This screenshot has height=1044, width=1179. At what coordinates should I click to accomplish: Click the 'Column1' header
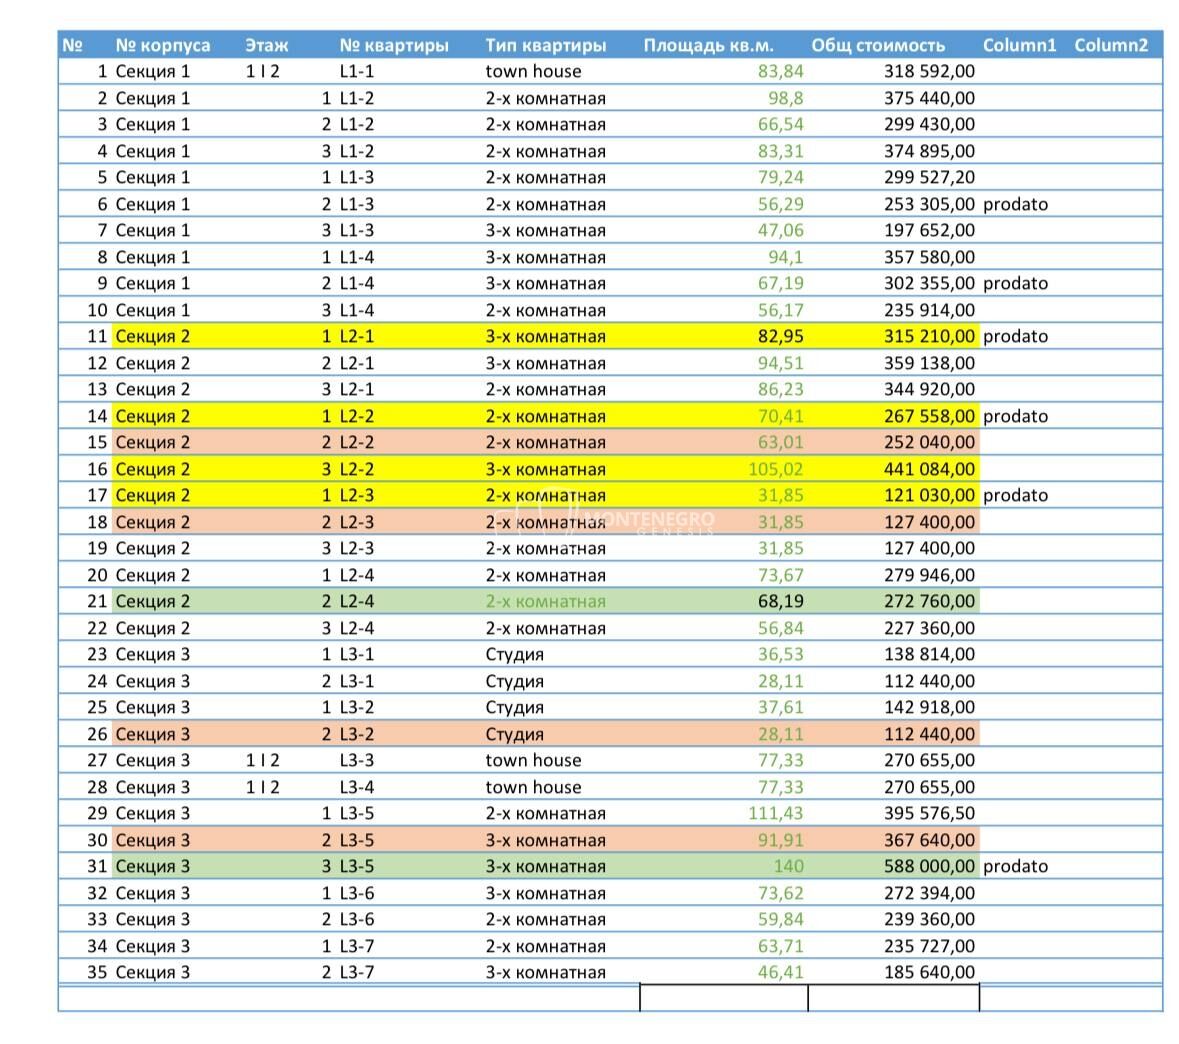pyautogui.click(x=1019, y=45)
